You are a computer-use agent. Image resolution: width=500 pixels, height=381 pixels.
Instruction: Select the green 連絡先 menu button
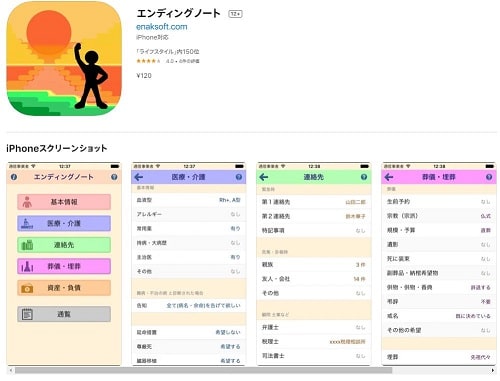(x=64, y=245)
